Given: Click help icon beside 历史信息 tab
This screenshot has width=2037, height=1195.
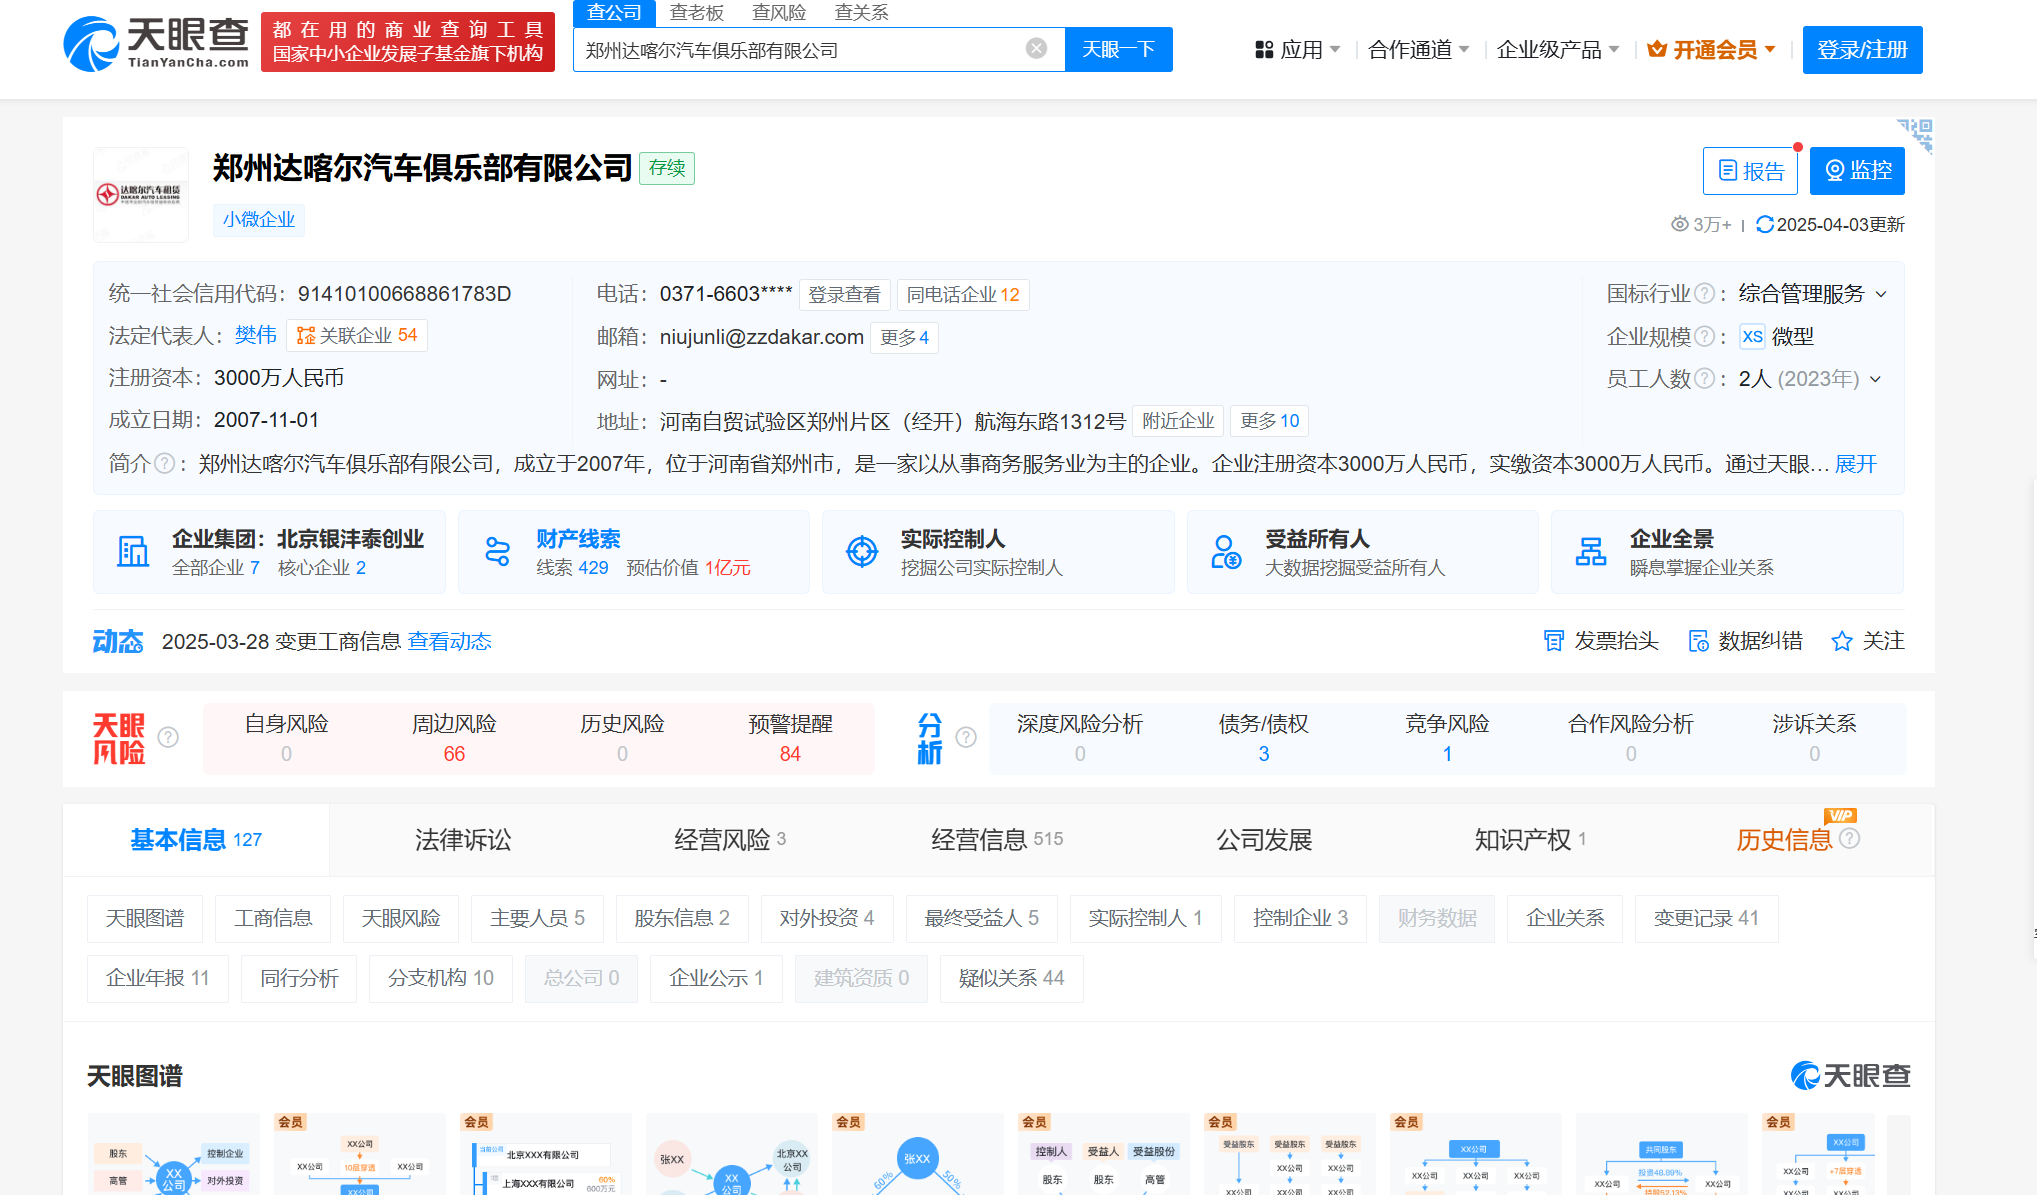Looking at the screenshot, I should pyautogui.click(x=1850, y=839).
